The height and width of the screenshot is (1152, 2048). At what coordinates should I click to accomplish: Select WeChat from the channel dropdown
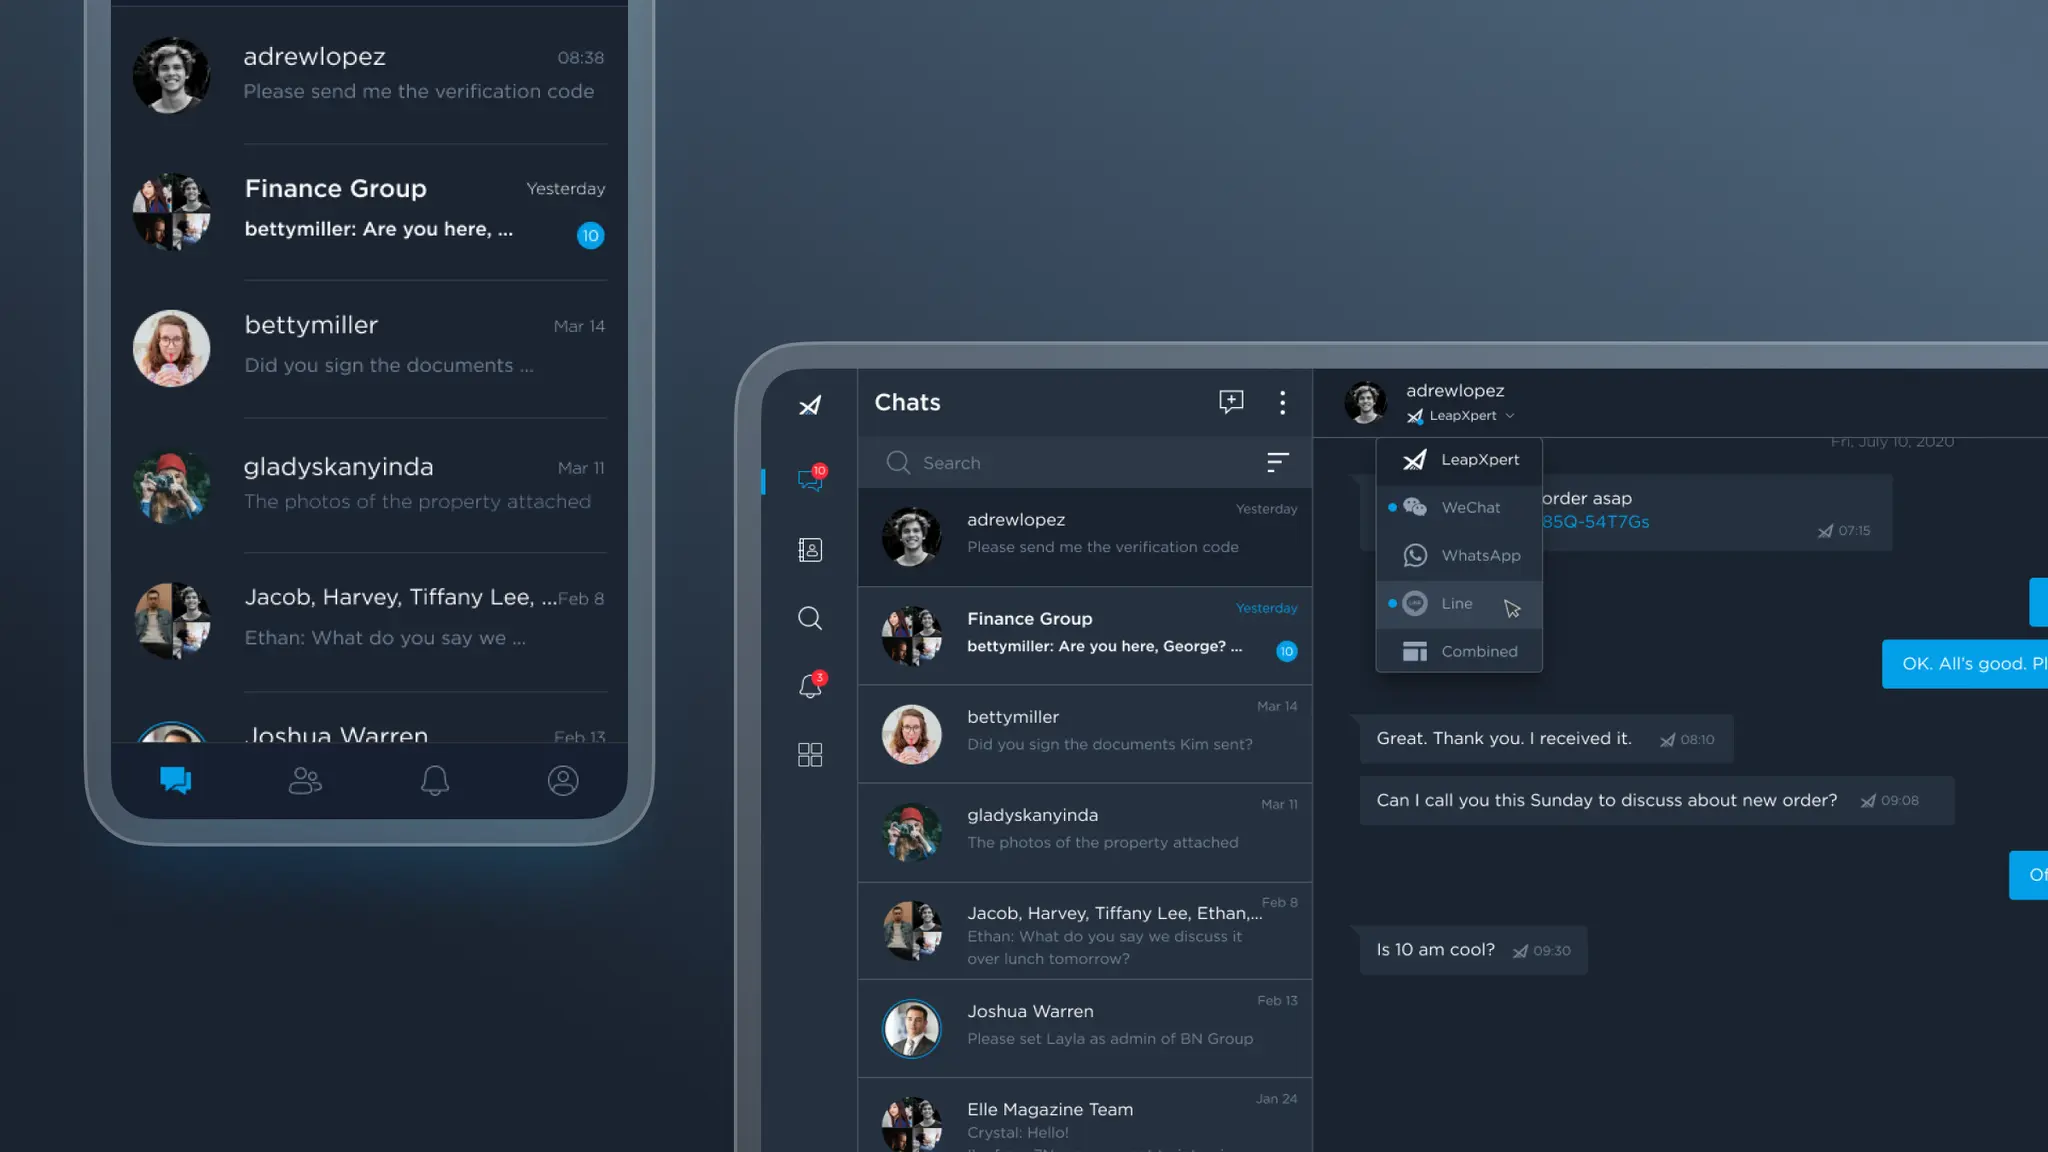point(1469,508)
